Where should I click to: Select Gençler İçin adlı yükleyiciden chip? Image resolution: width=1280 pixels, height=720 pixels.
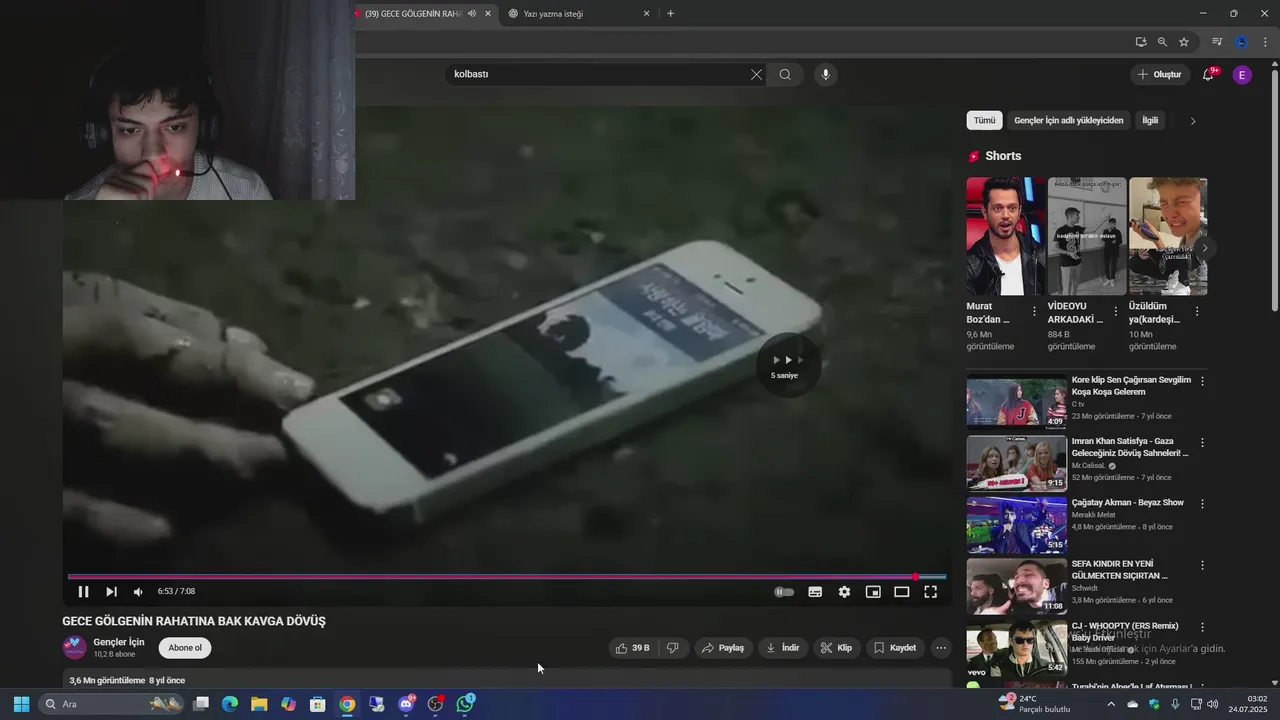pyautogui.click(x=1069, y=120)
